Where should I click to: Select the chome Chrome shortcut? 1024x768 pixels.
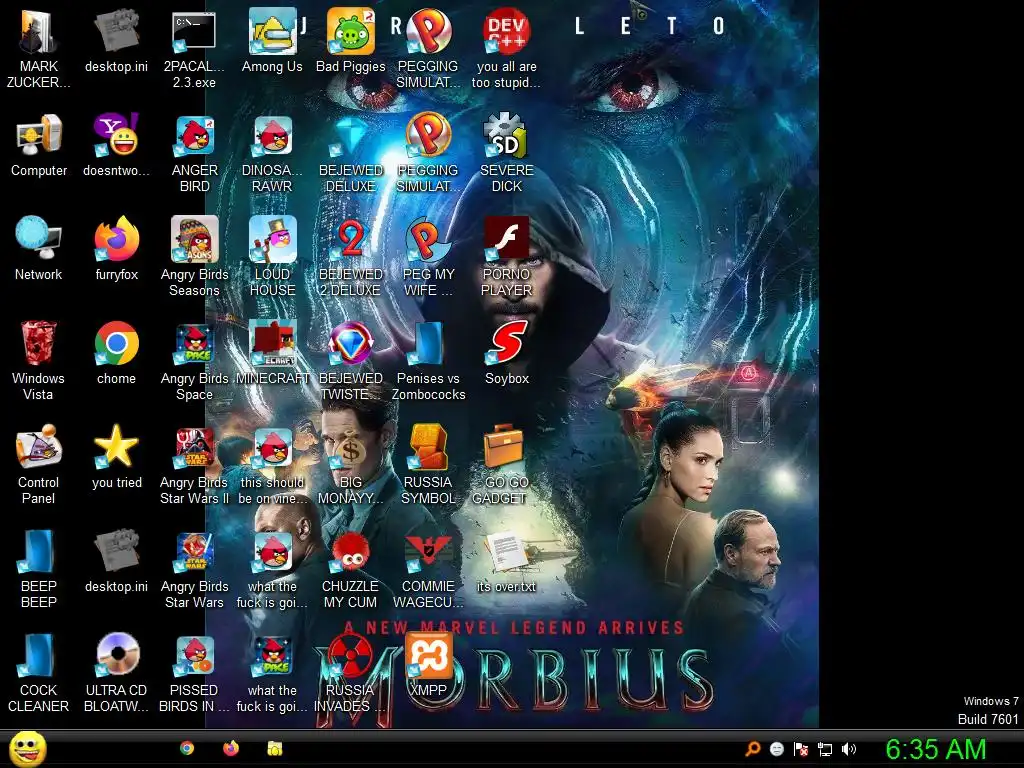point(116,352)
